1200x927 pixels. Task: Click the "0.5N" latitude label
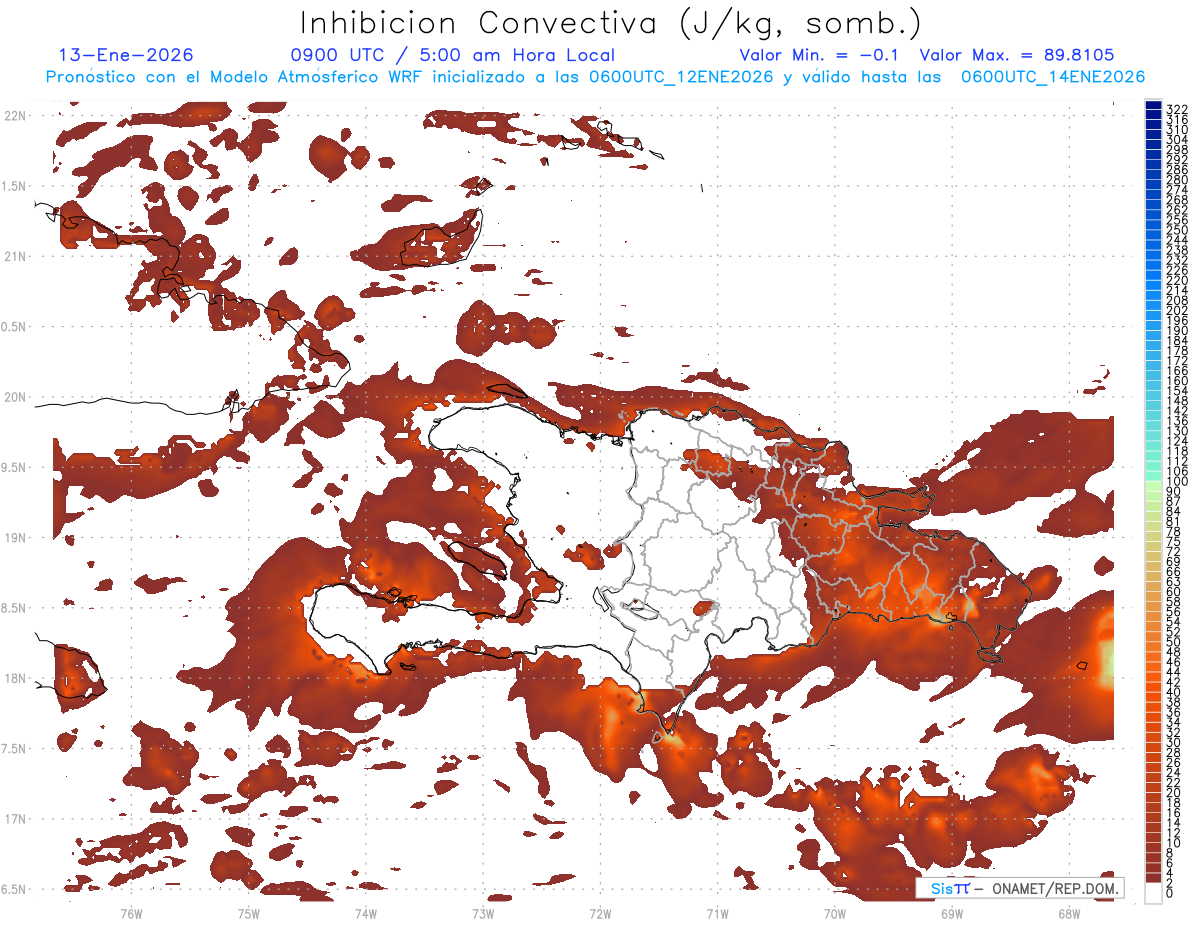(x=14, y=327)
